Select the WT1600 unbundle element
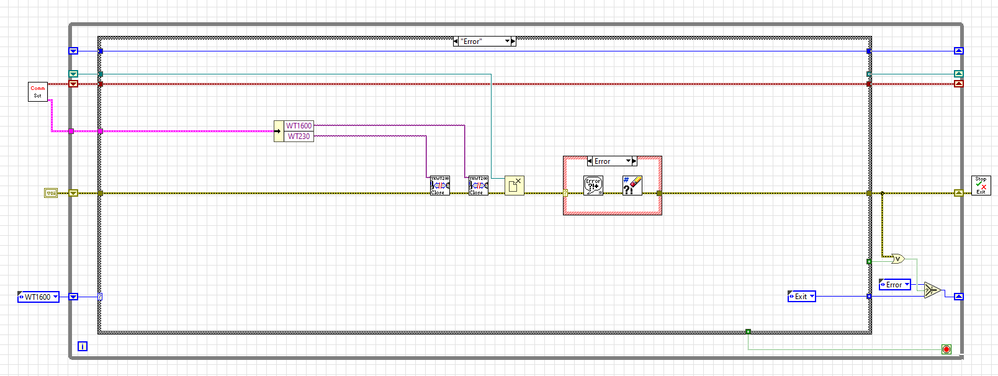Image resolution: width=998 pixels, height=376 pixels. pyautogui.click(x=299, y=126)
